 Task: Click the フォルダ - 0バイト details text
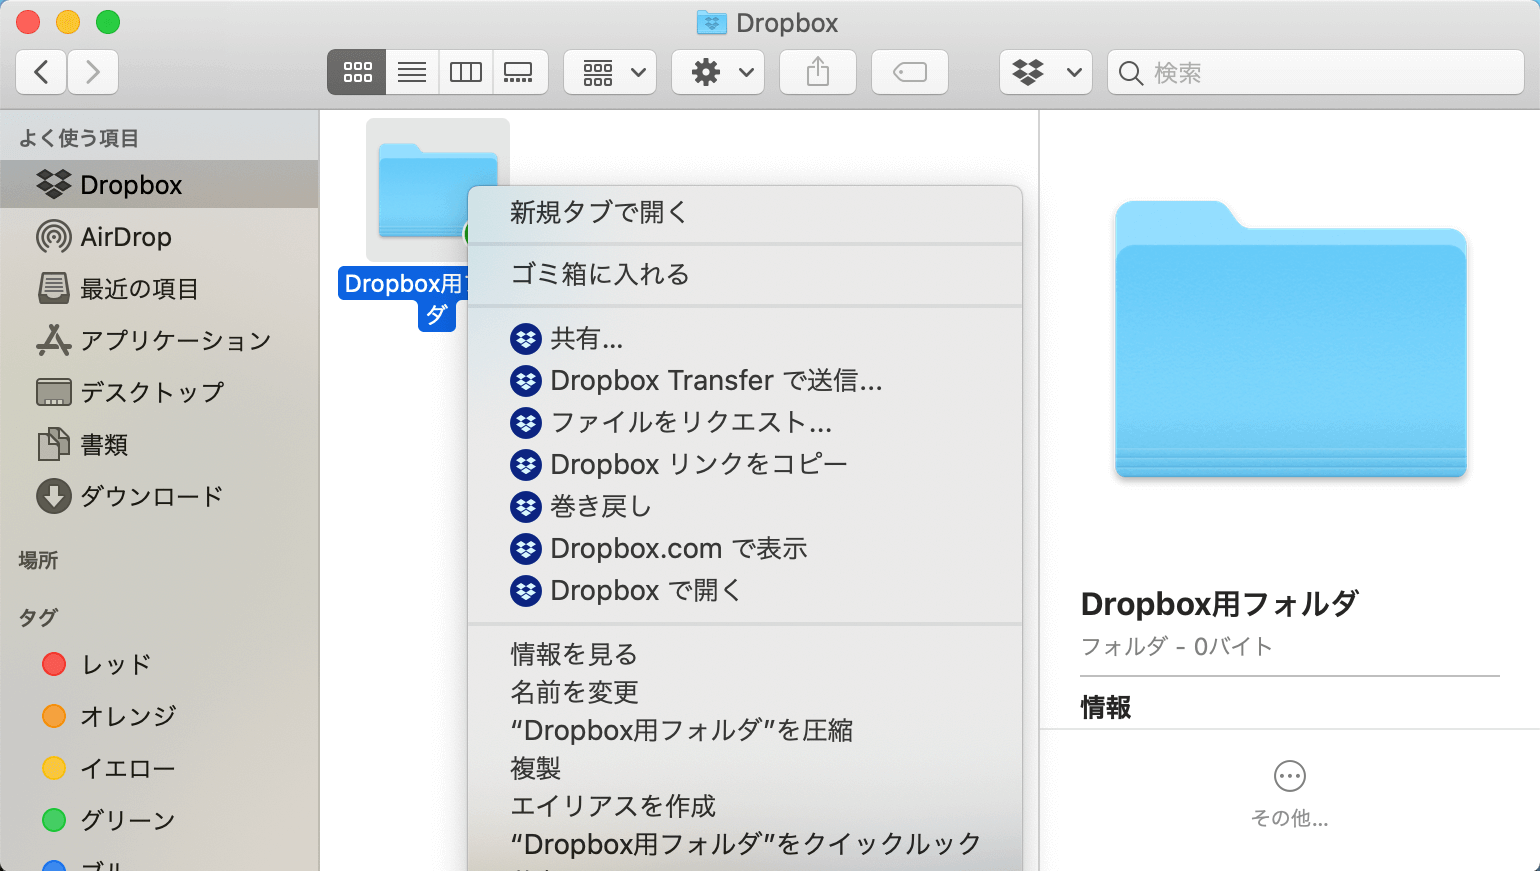tap(1177, 647)
